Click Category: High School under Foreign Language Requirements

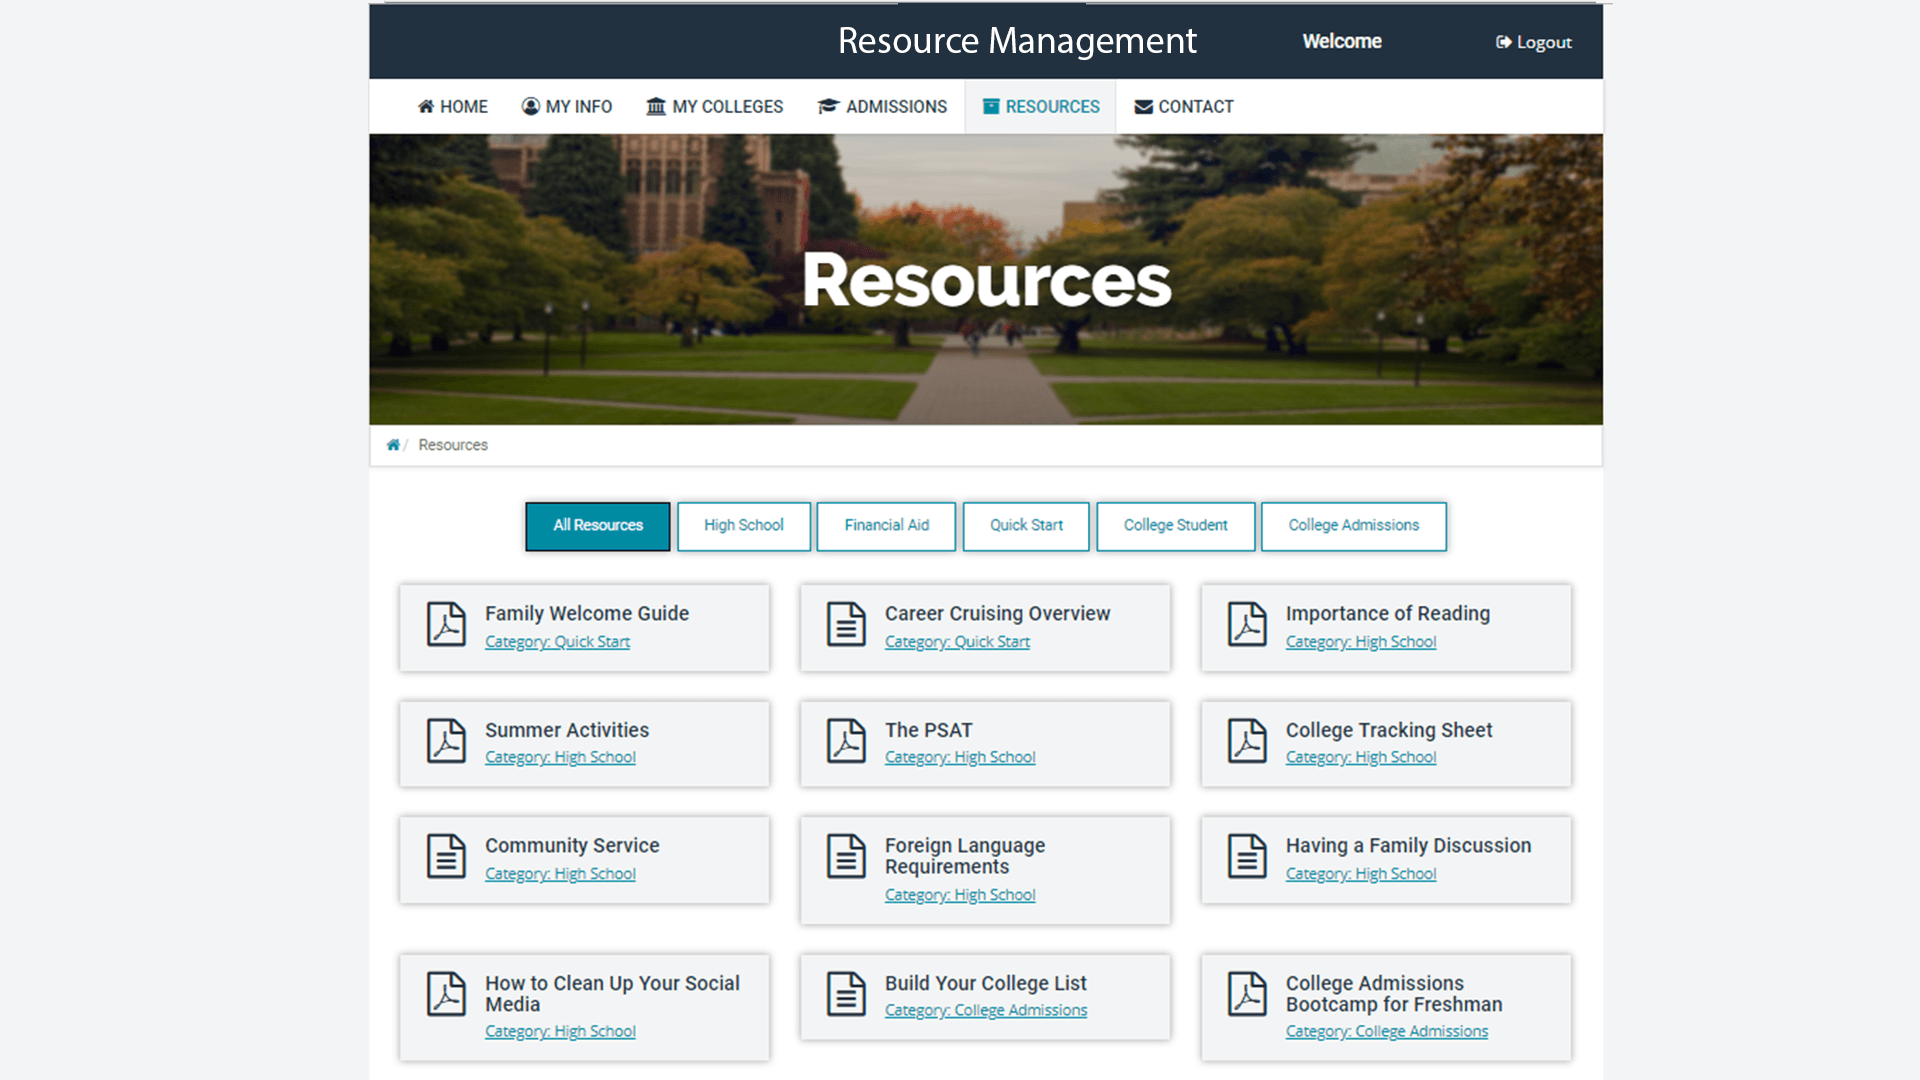coord(960,895)
